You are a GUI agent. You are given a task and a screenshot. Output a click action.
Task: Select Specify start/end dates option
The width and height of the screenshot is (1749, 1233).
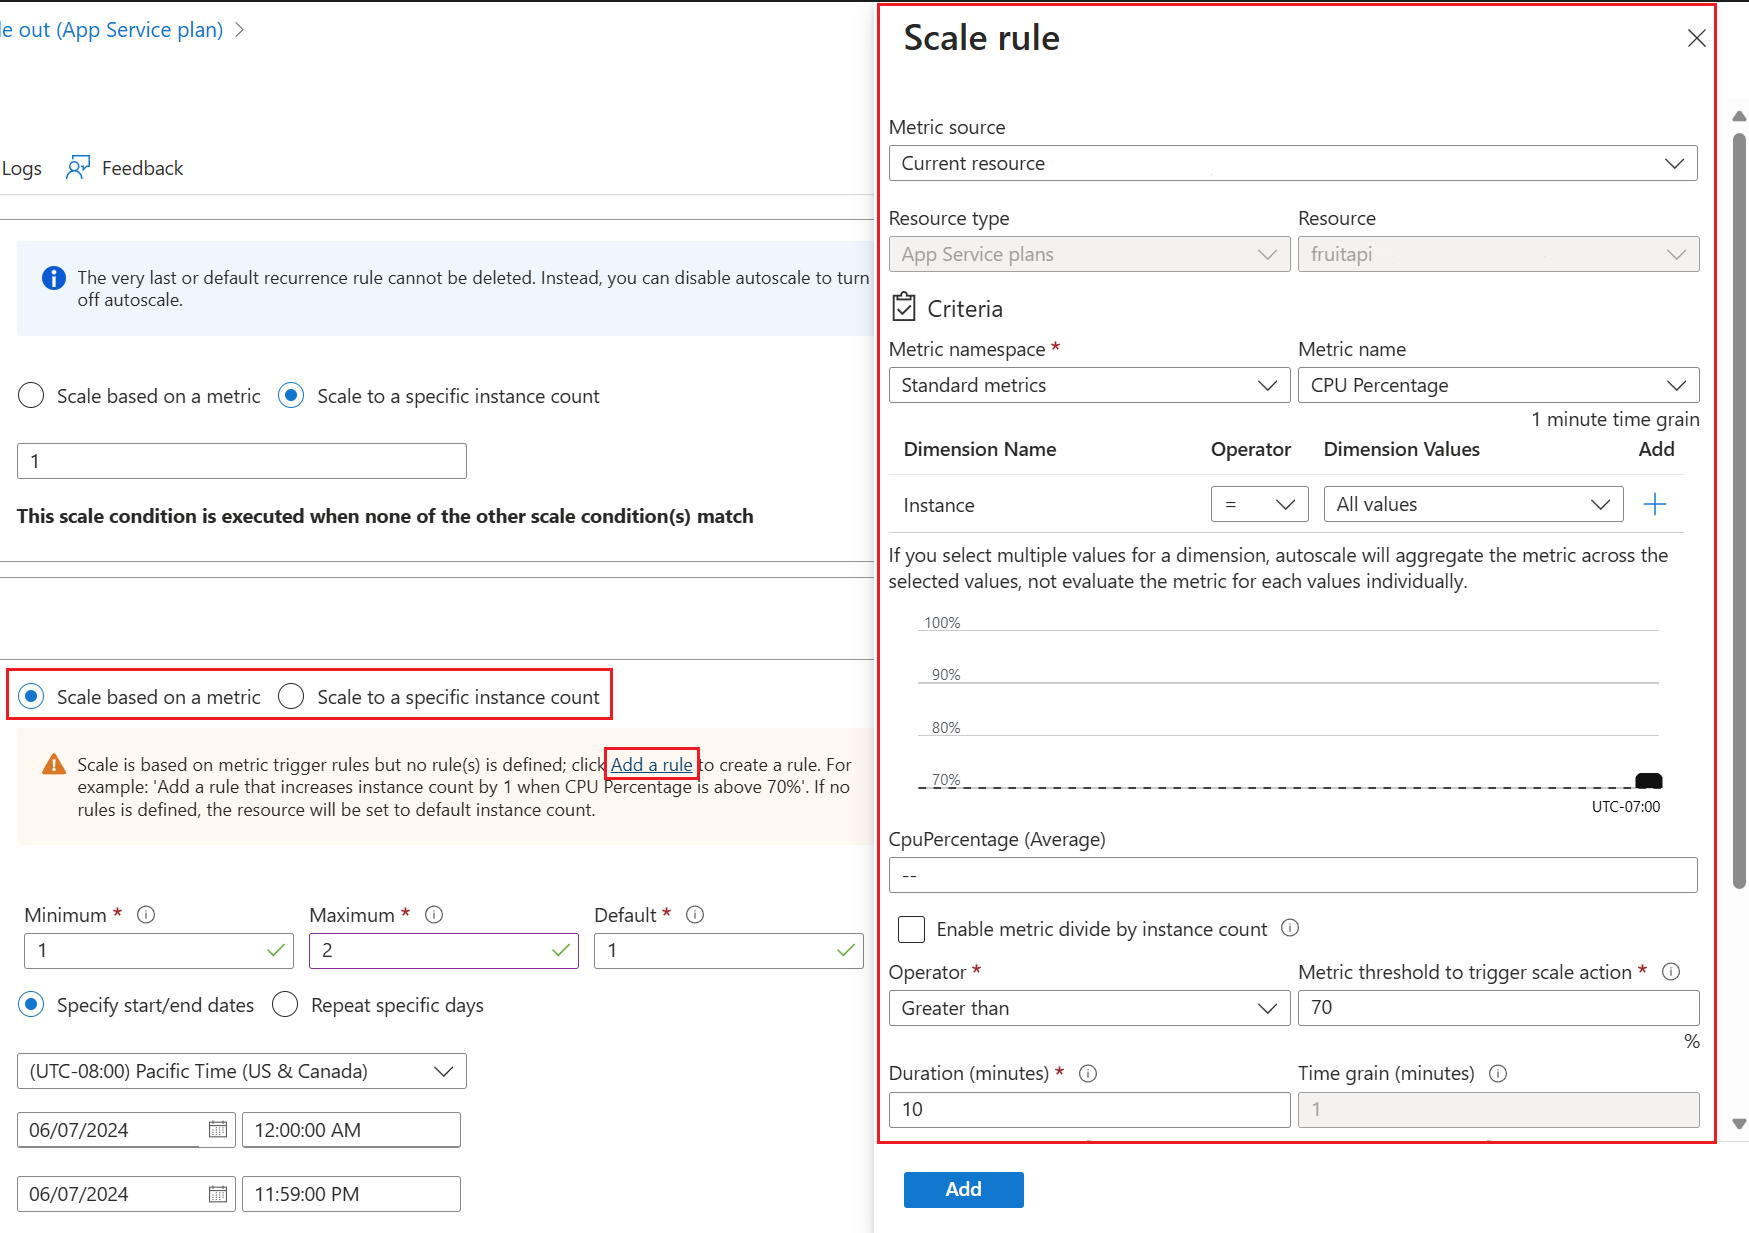point(31,1004)
